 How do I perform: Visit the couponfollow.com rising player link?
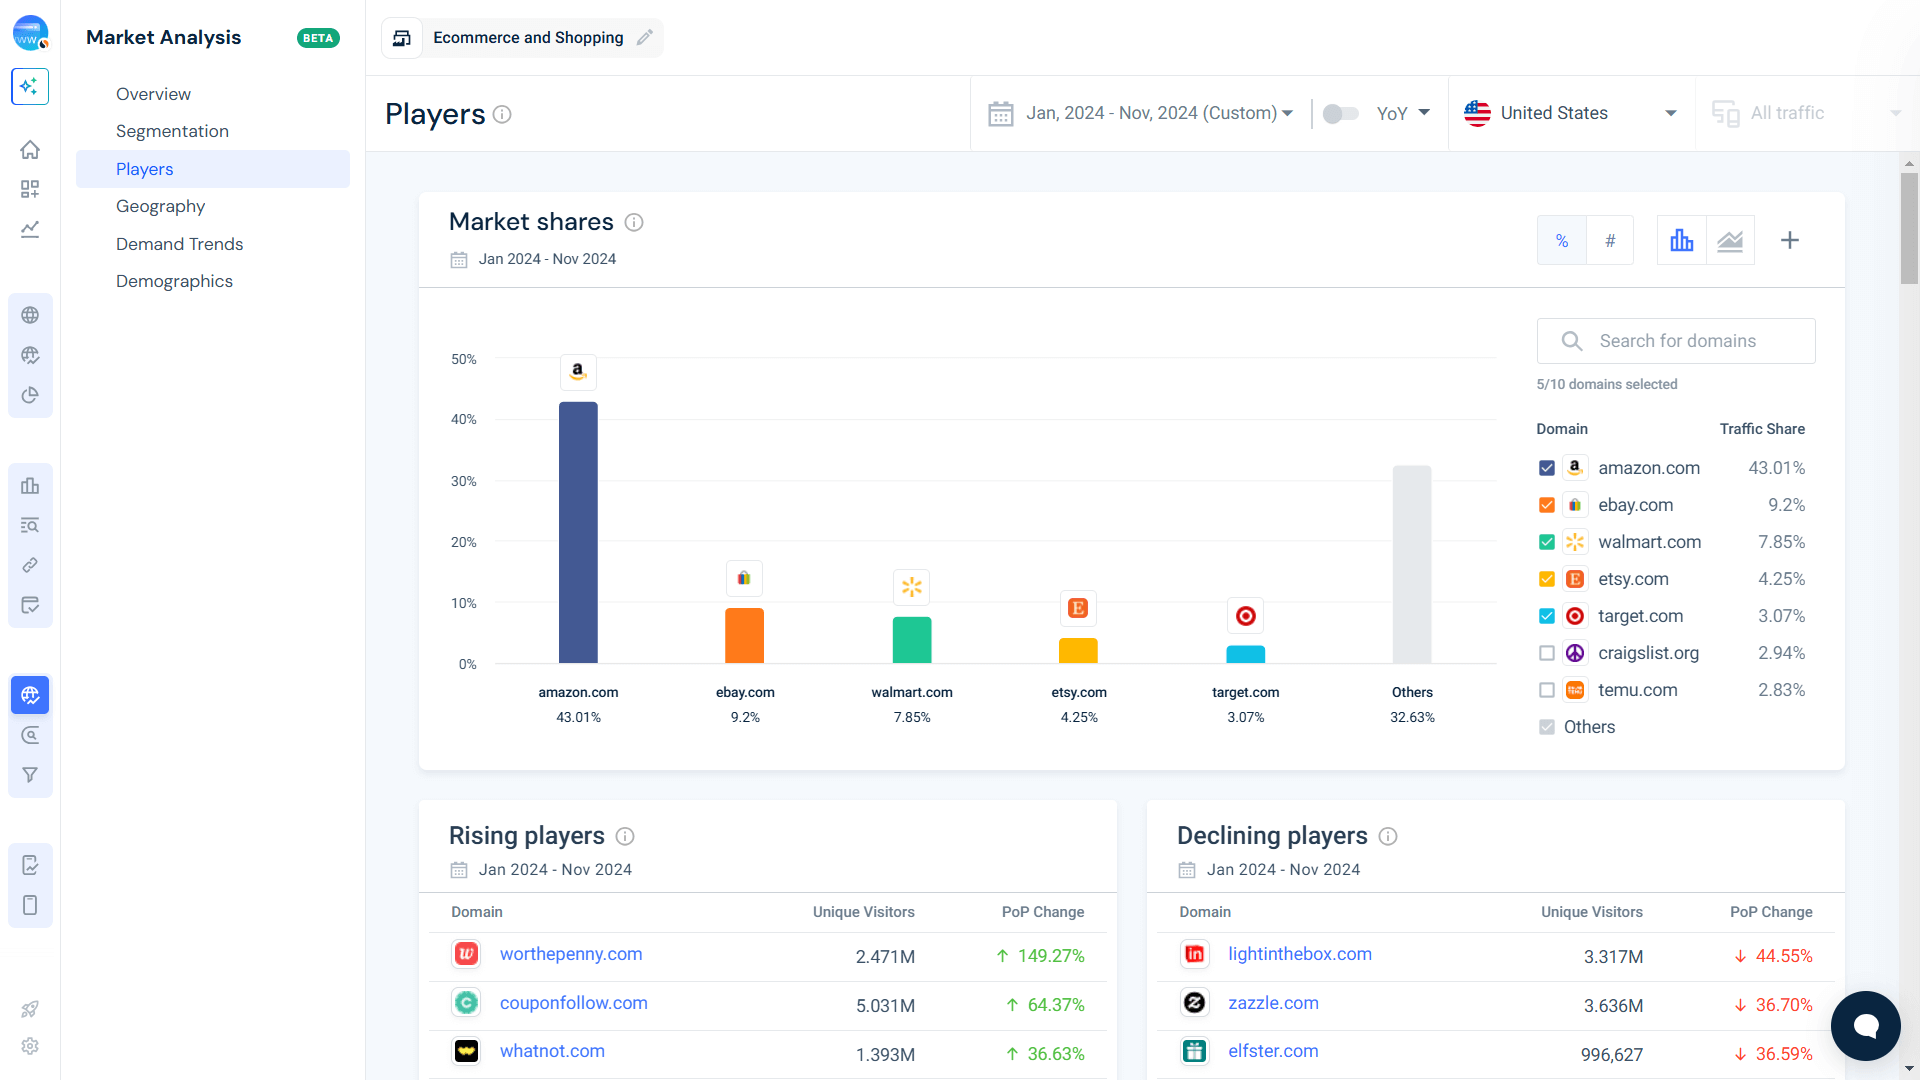[573, 1003]
